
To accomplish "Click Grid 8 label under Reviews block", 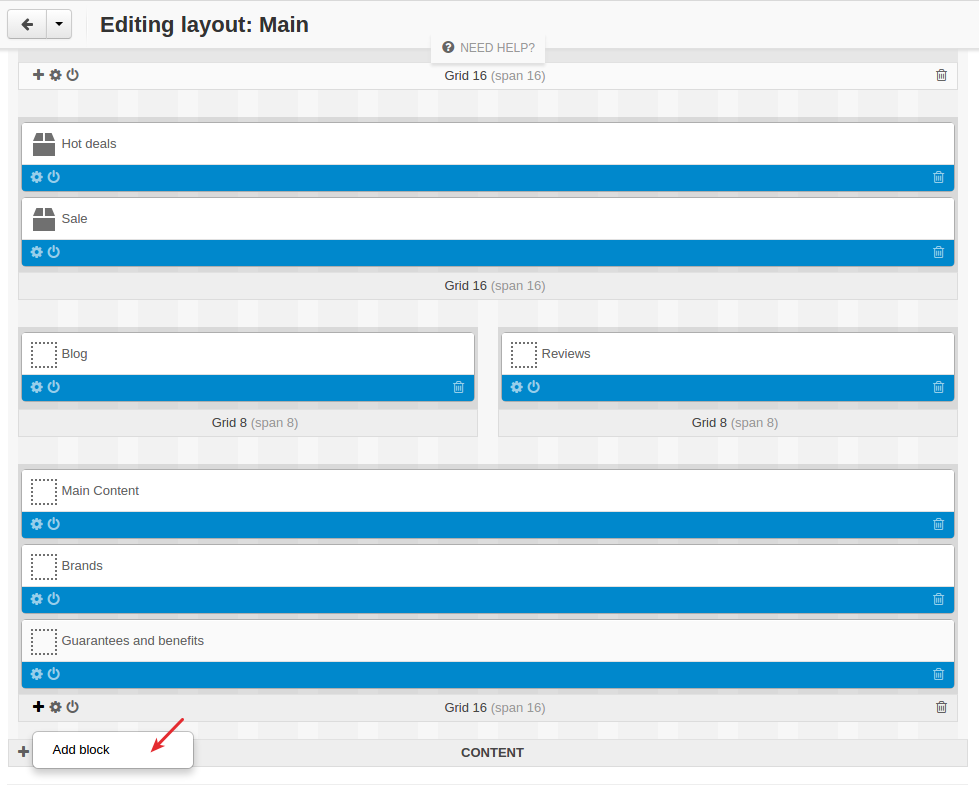I will point(735,423).
